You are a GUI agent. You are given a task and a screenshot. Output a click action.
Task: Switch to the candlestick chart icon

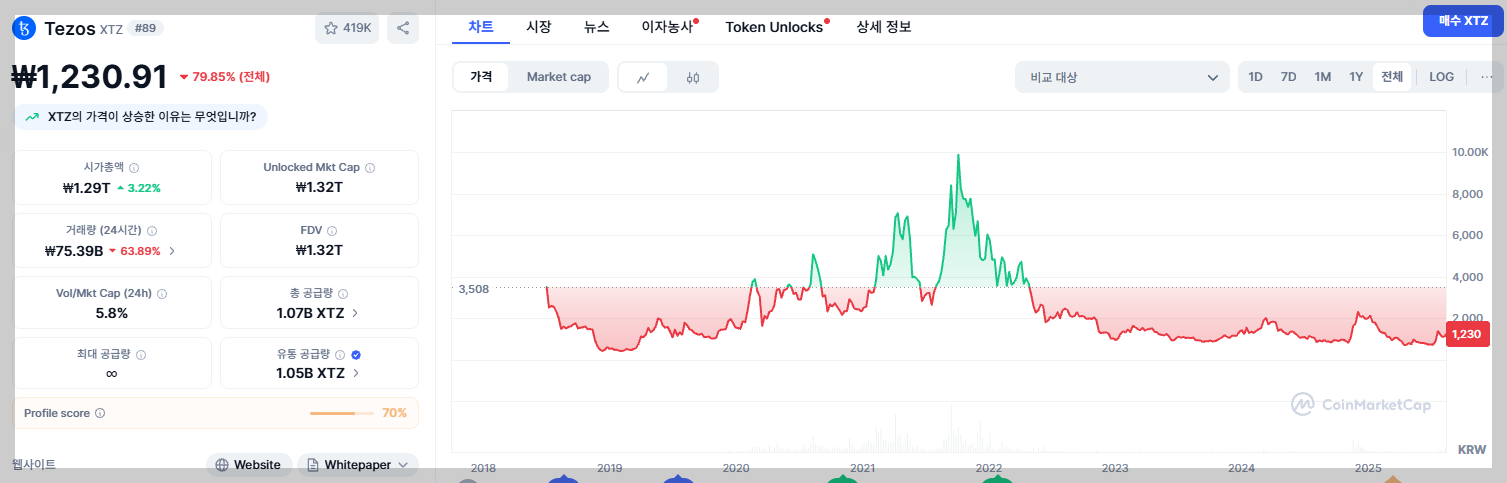click(x=693, y=77)
